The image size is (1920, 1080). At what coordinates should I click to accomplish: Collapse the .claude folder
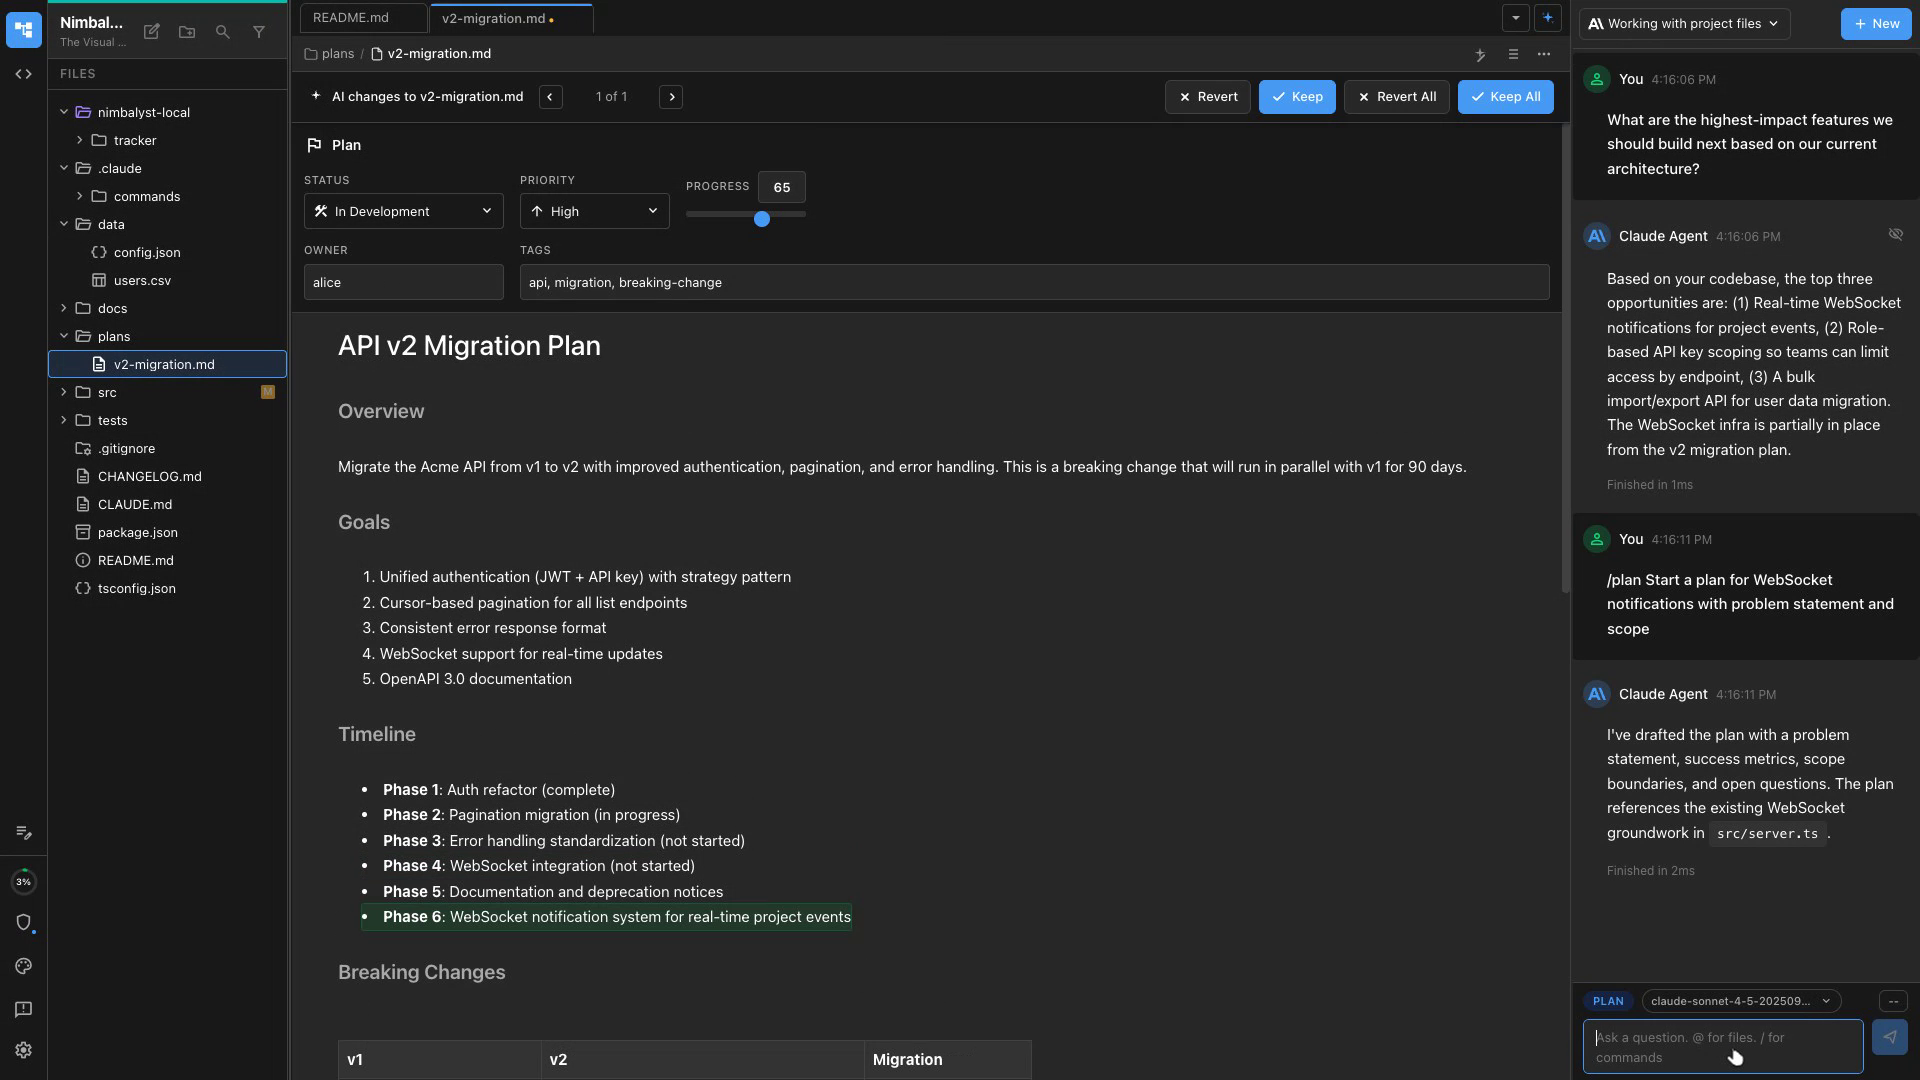63,168
